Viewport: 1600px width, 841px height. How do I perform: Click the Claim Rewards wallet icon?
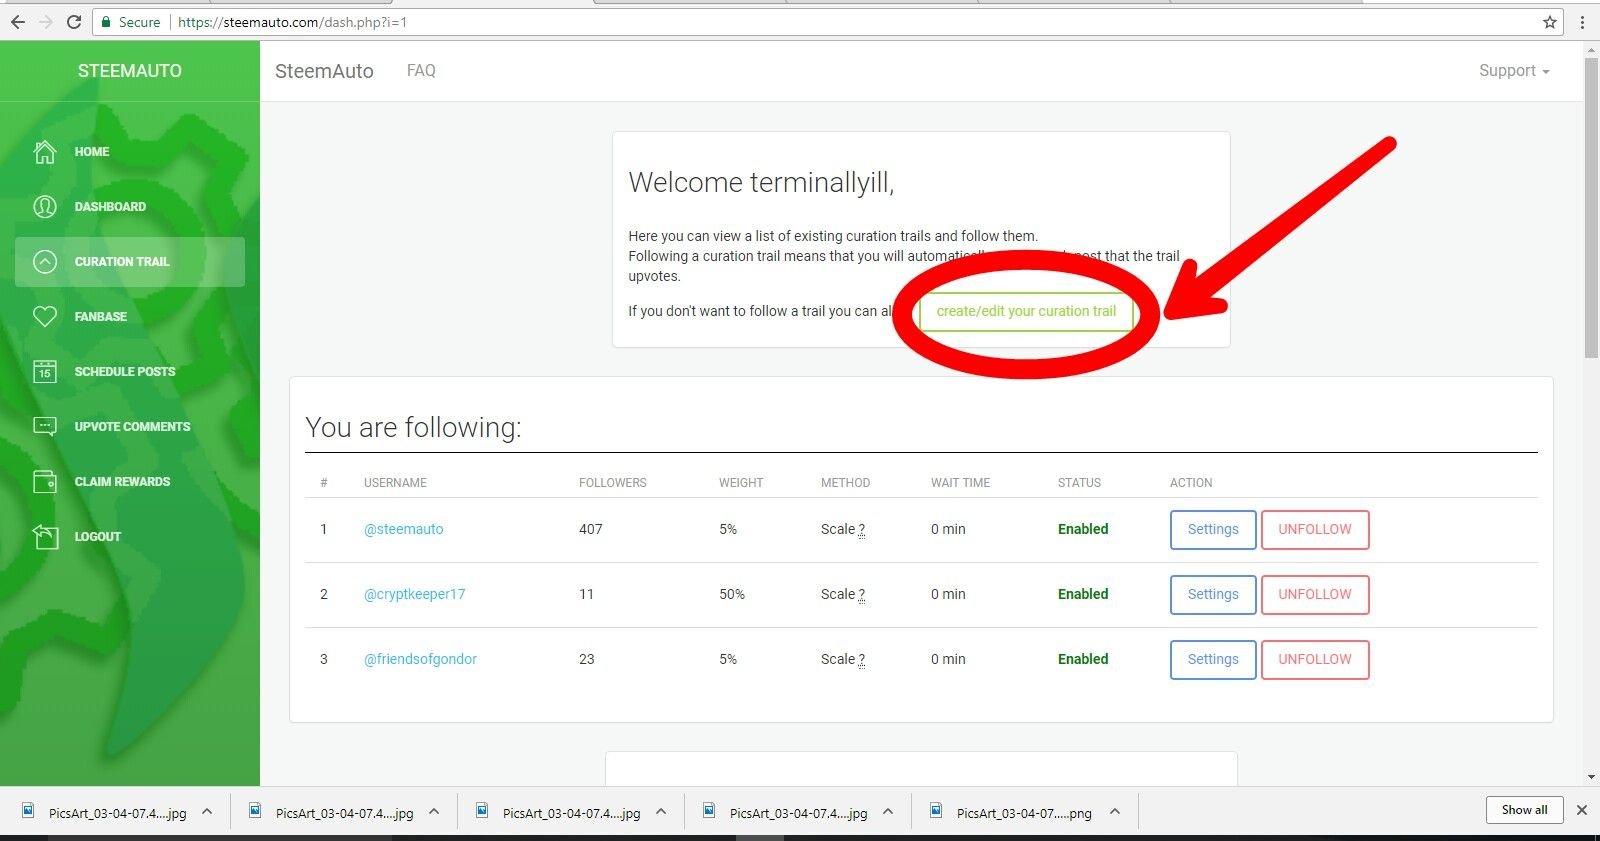click(x=45, y=482)
